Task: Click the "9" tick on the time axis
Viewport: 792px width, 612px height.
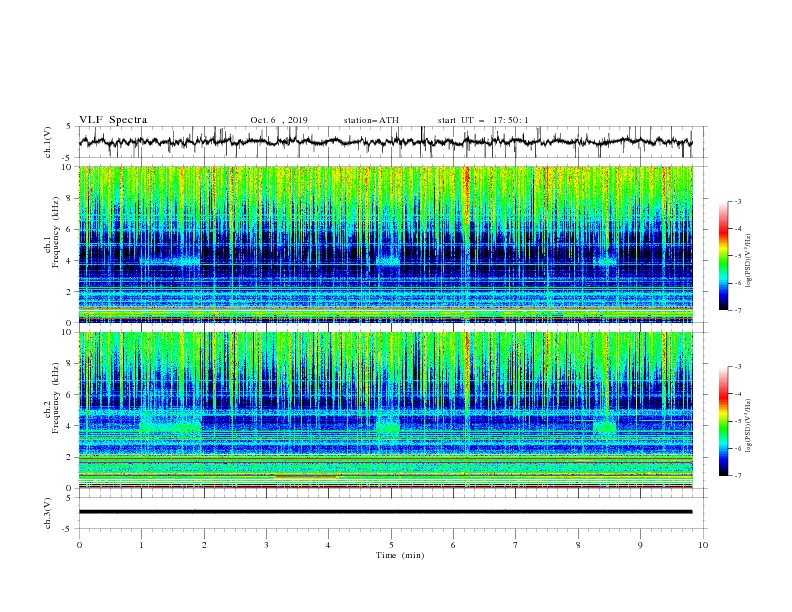Action: (640, 545)
